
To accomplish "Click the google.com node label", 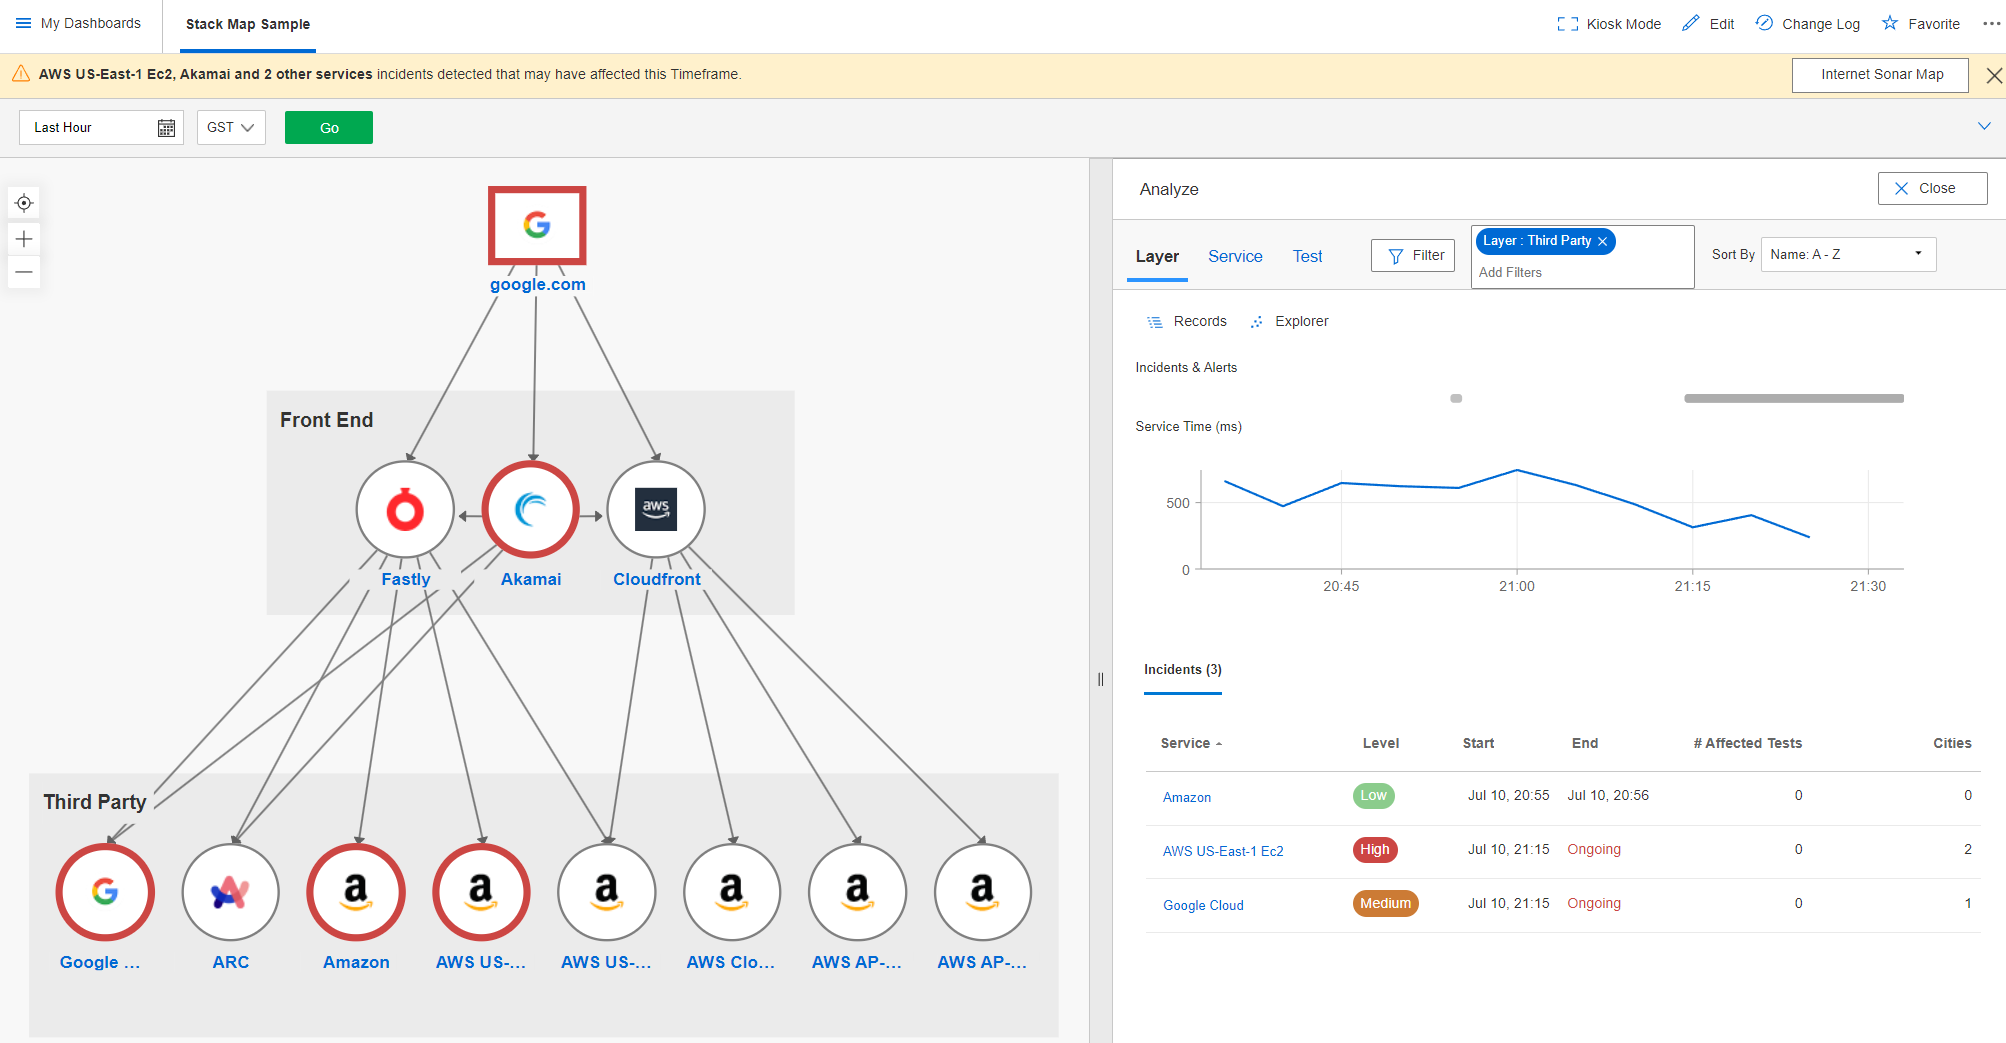I will point(537,284).
